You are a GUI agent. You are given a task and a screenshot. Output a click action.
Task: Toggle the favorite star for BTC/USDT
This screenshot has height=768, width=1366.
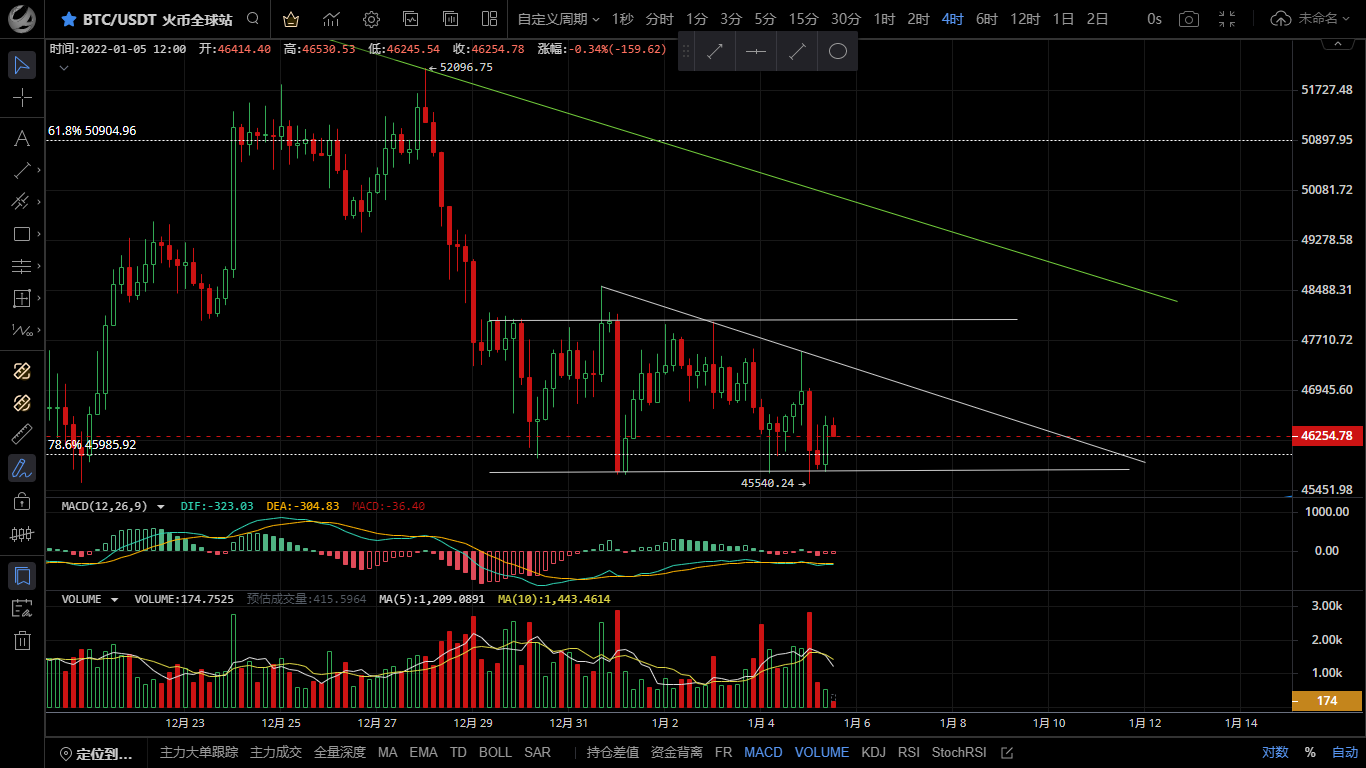(x=68, y=19)
